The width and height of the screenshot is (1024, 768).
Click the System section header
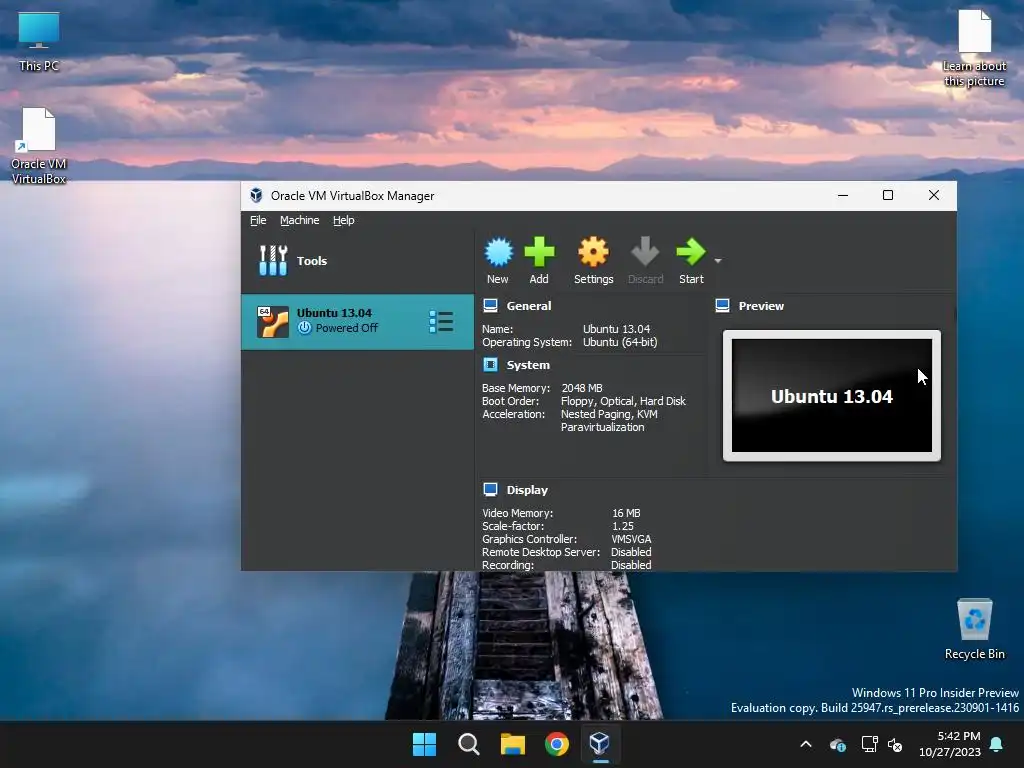coord(528,365)
